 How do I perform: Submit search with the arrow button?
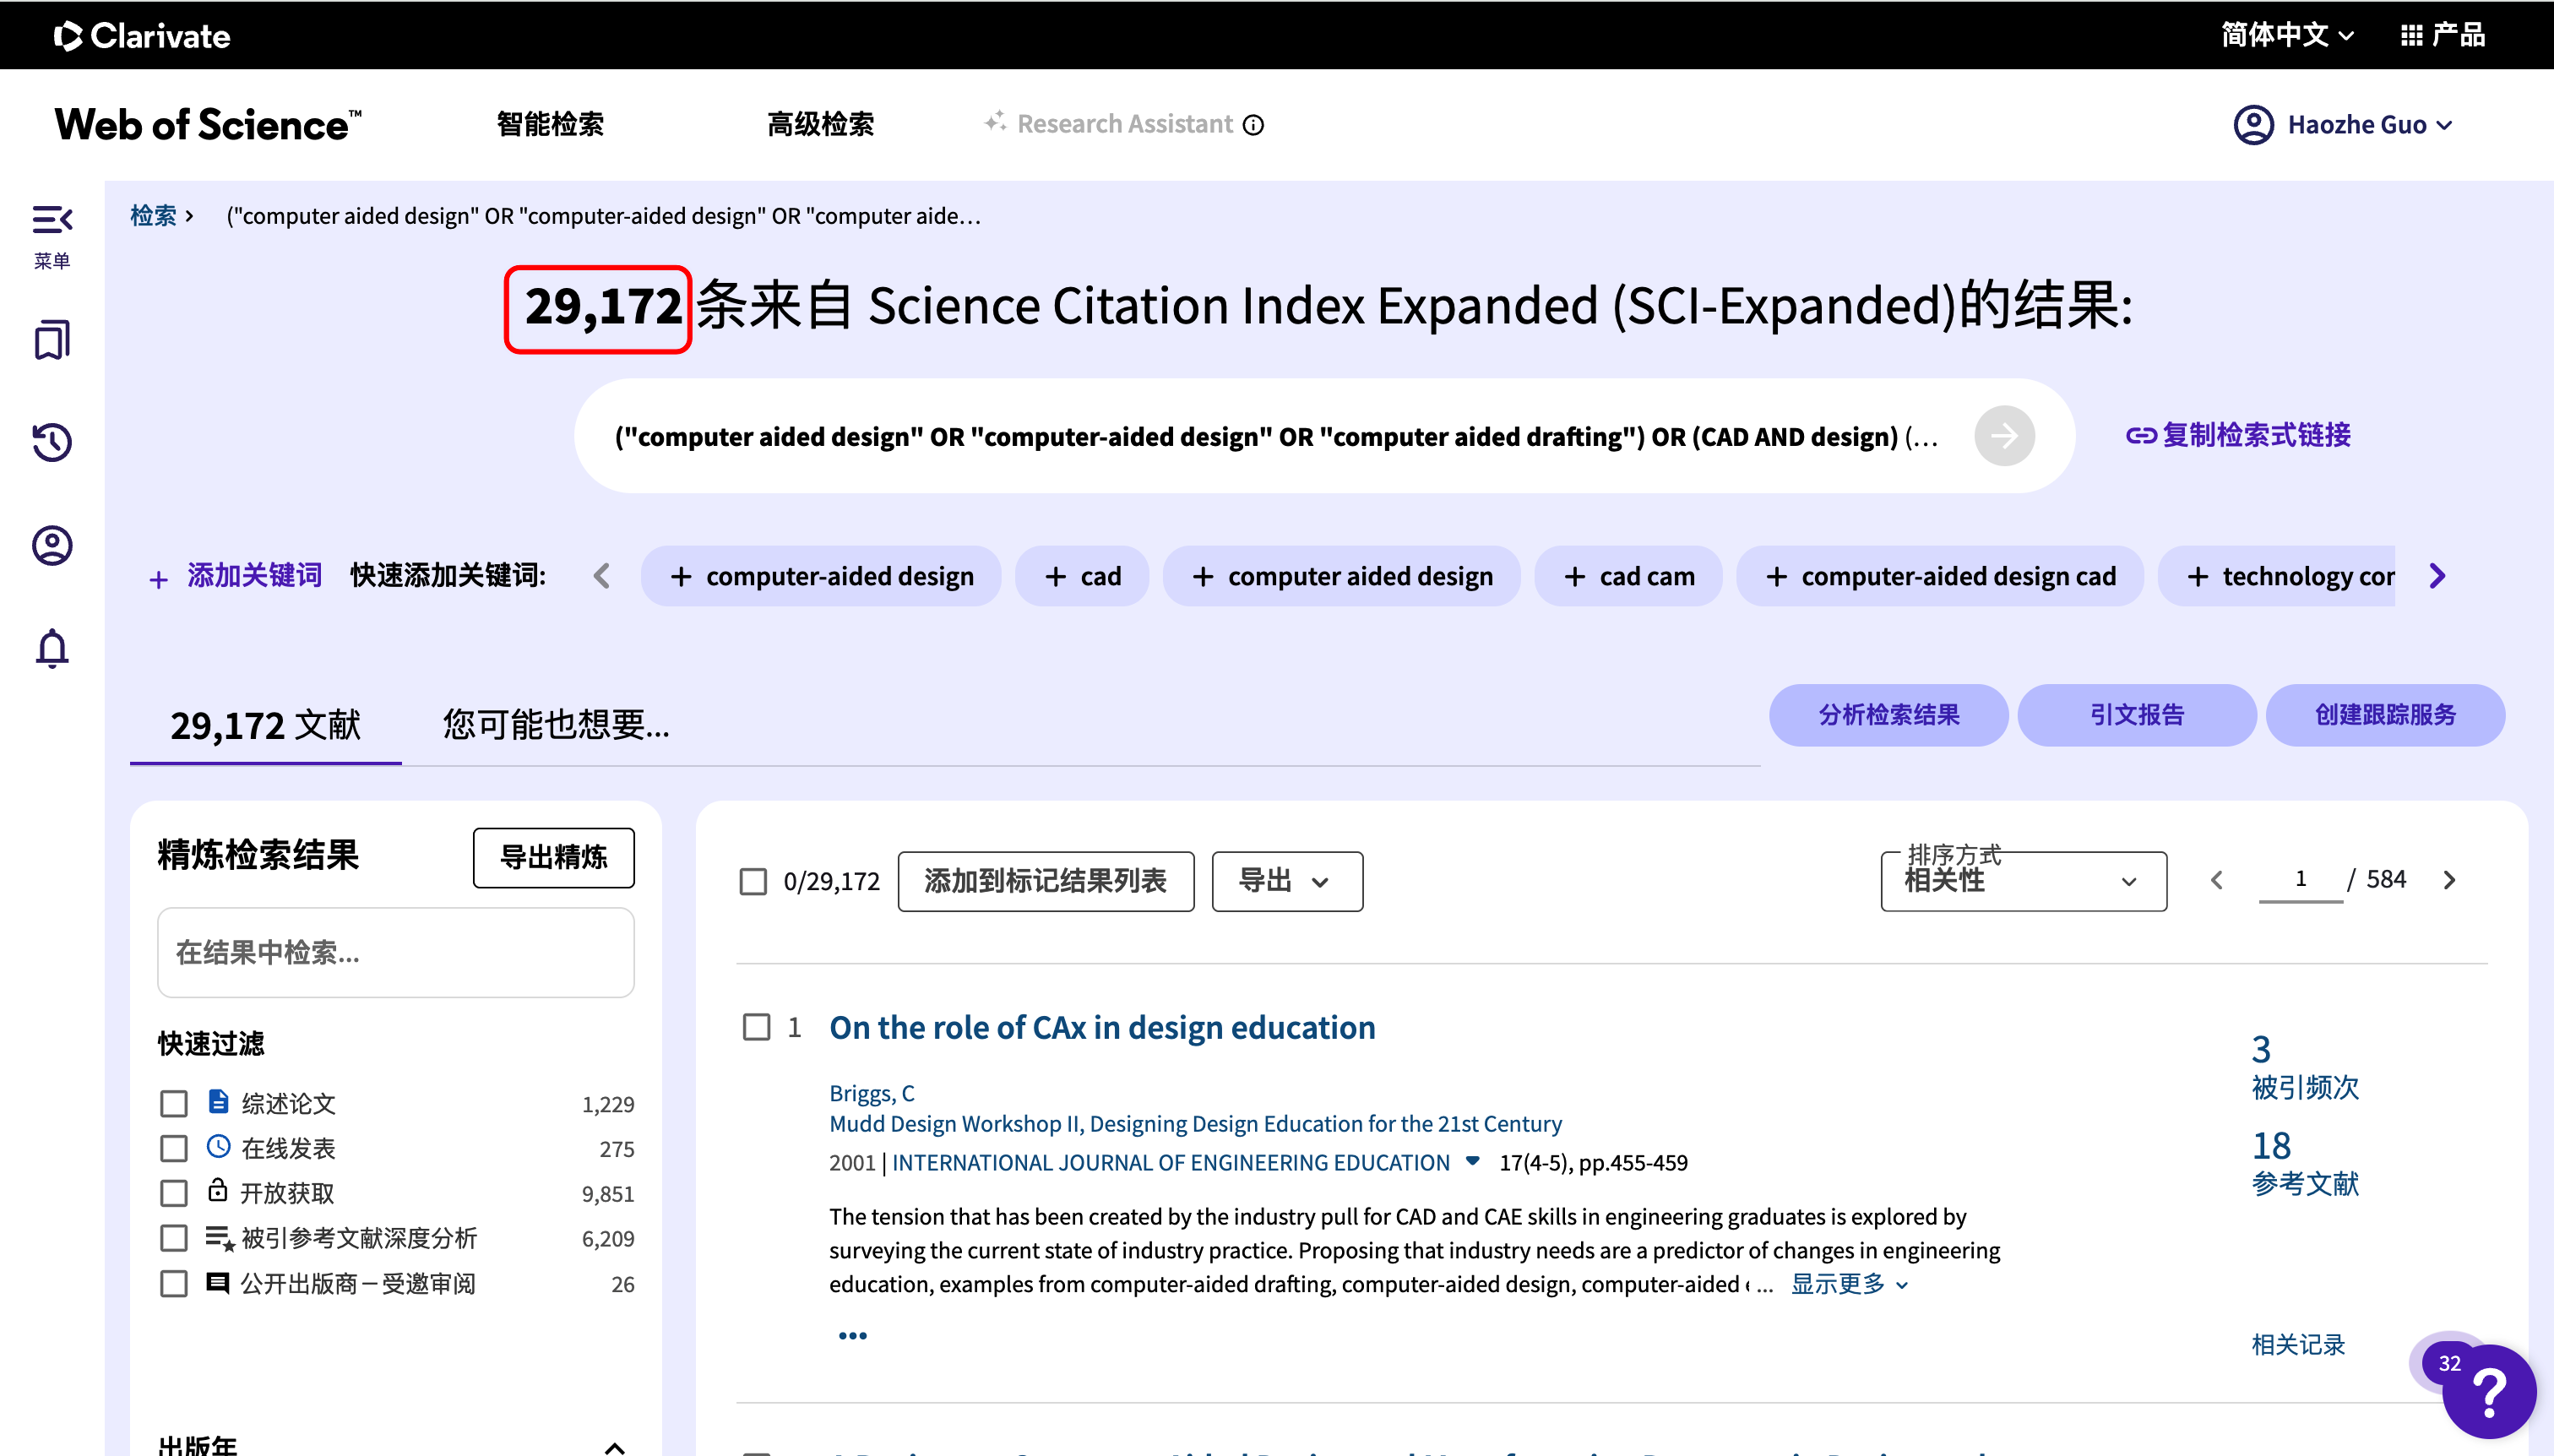2003,436
